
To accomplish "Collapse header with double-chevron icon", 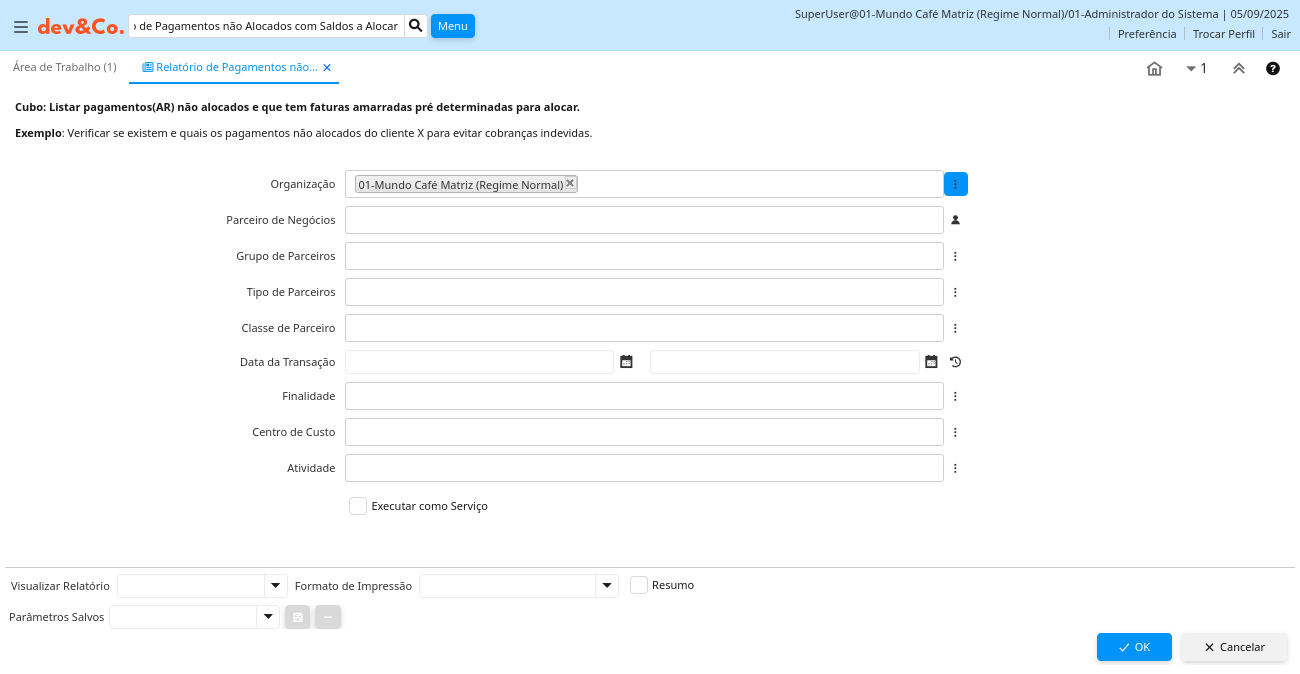I will click(x=1238, y=68).
